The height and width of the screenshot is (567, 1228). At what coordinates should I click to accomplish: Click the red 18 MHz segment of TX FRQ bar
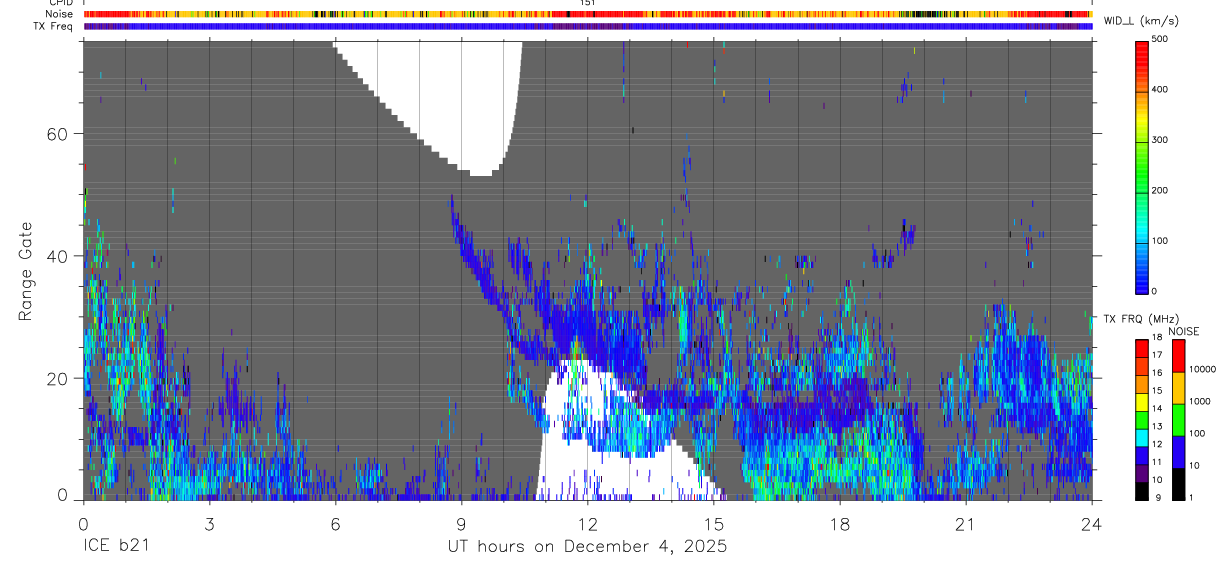pos(1142,348)
